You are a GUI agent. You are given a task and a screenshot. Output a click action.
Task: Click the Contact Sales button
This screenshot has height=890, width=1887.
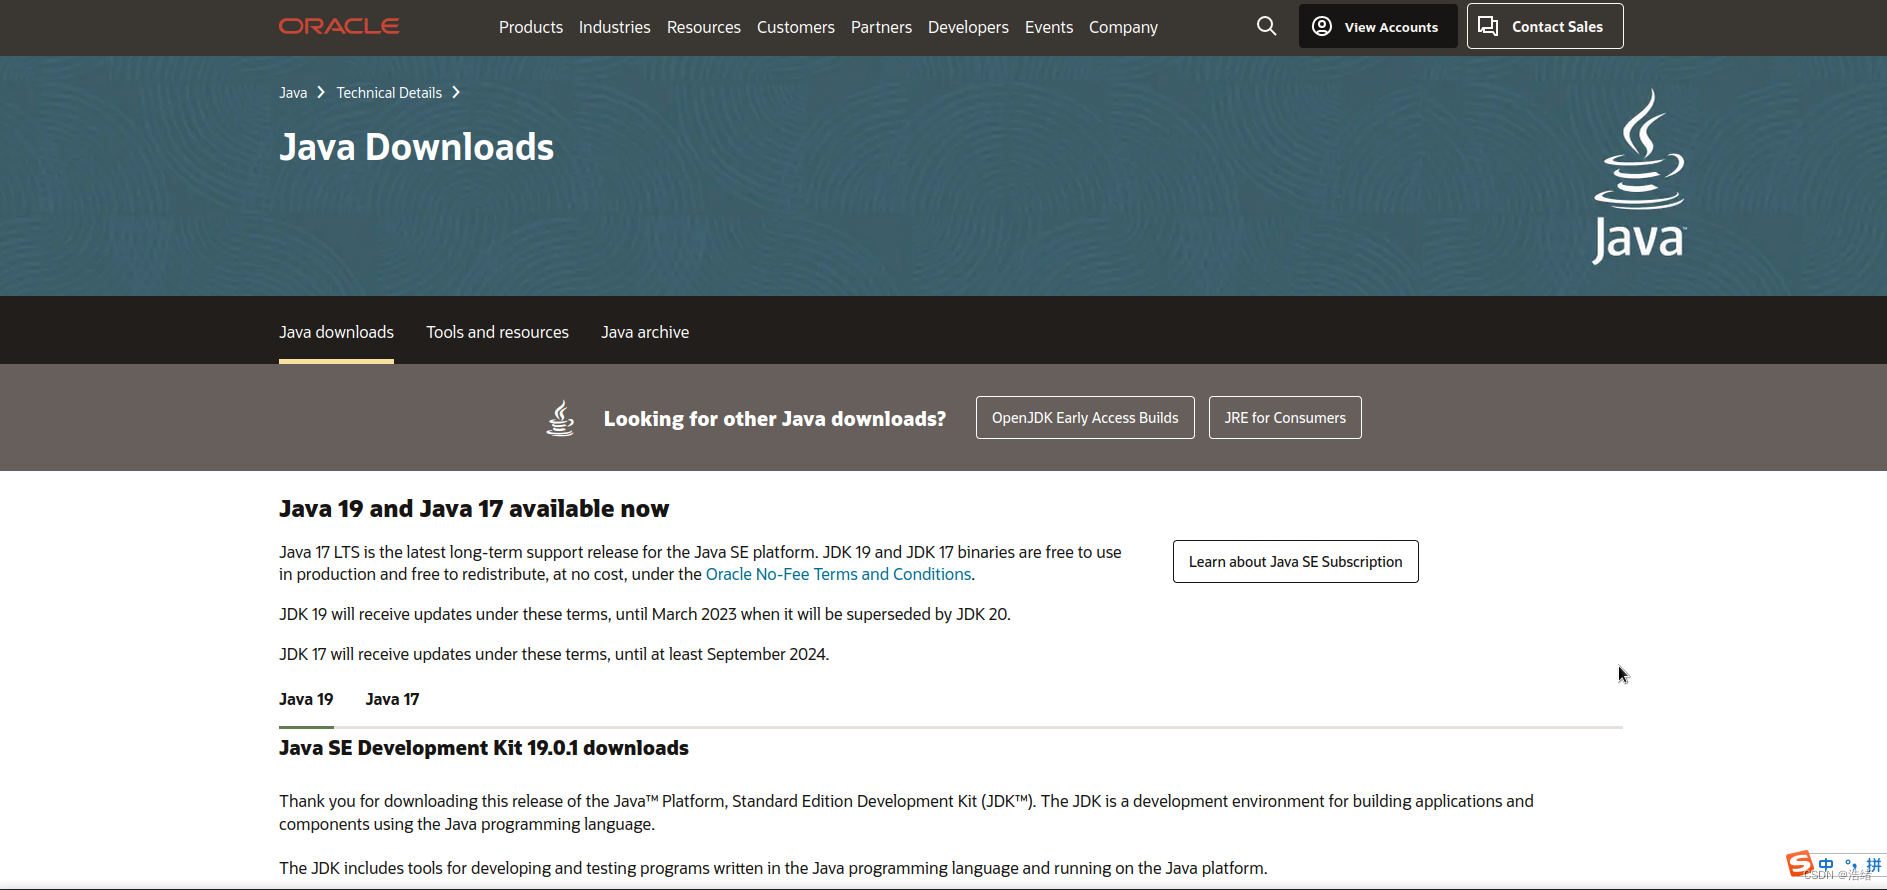[1545, 26]
